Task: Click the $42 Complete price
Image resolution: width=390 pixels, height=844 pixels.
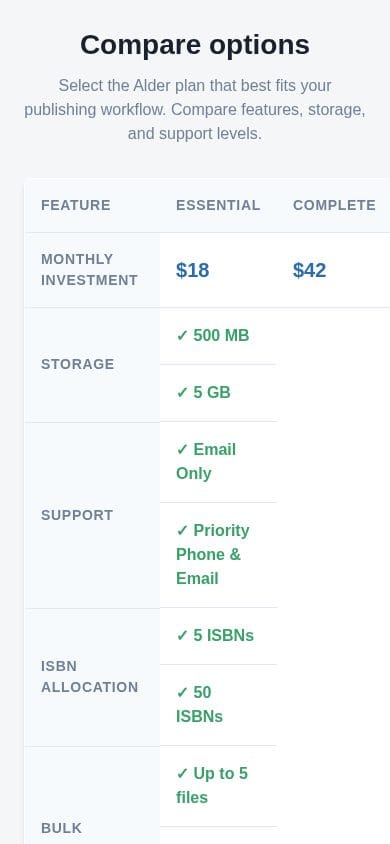Action: (309, 270)
